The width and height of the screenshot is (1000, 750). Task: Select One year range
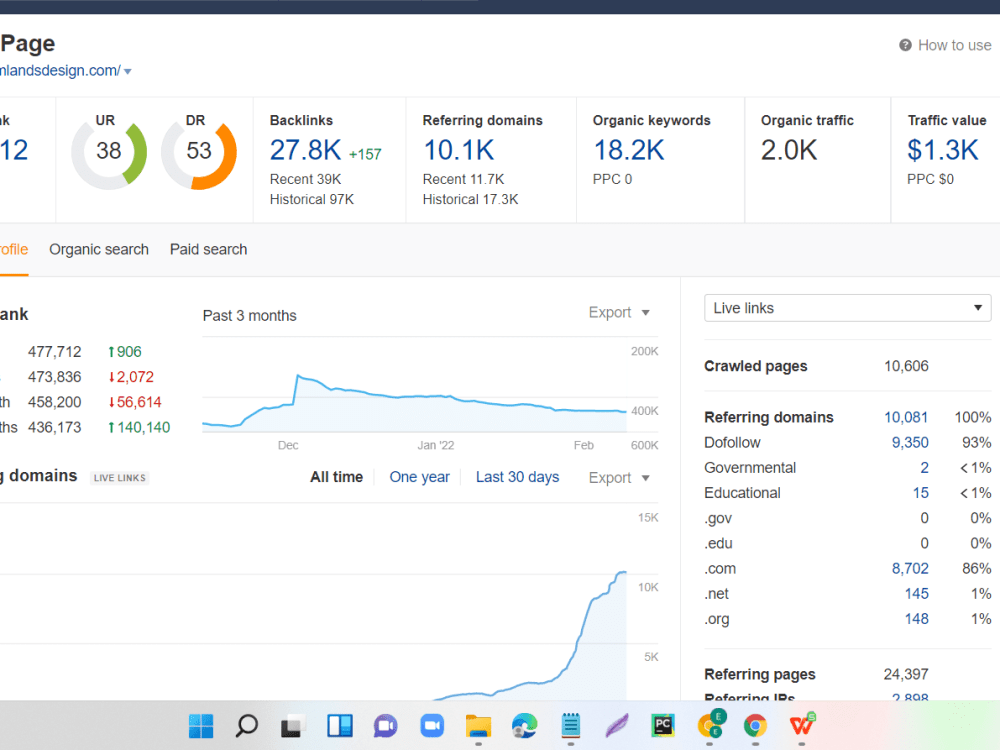tap(420, 477)
